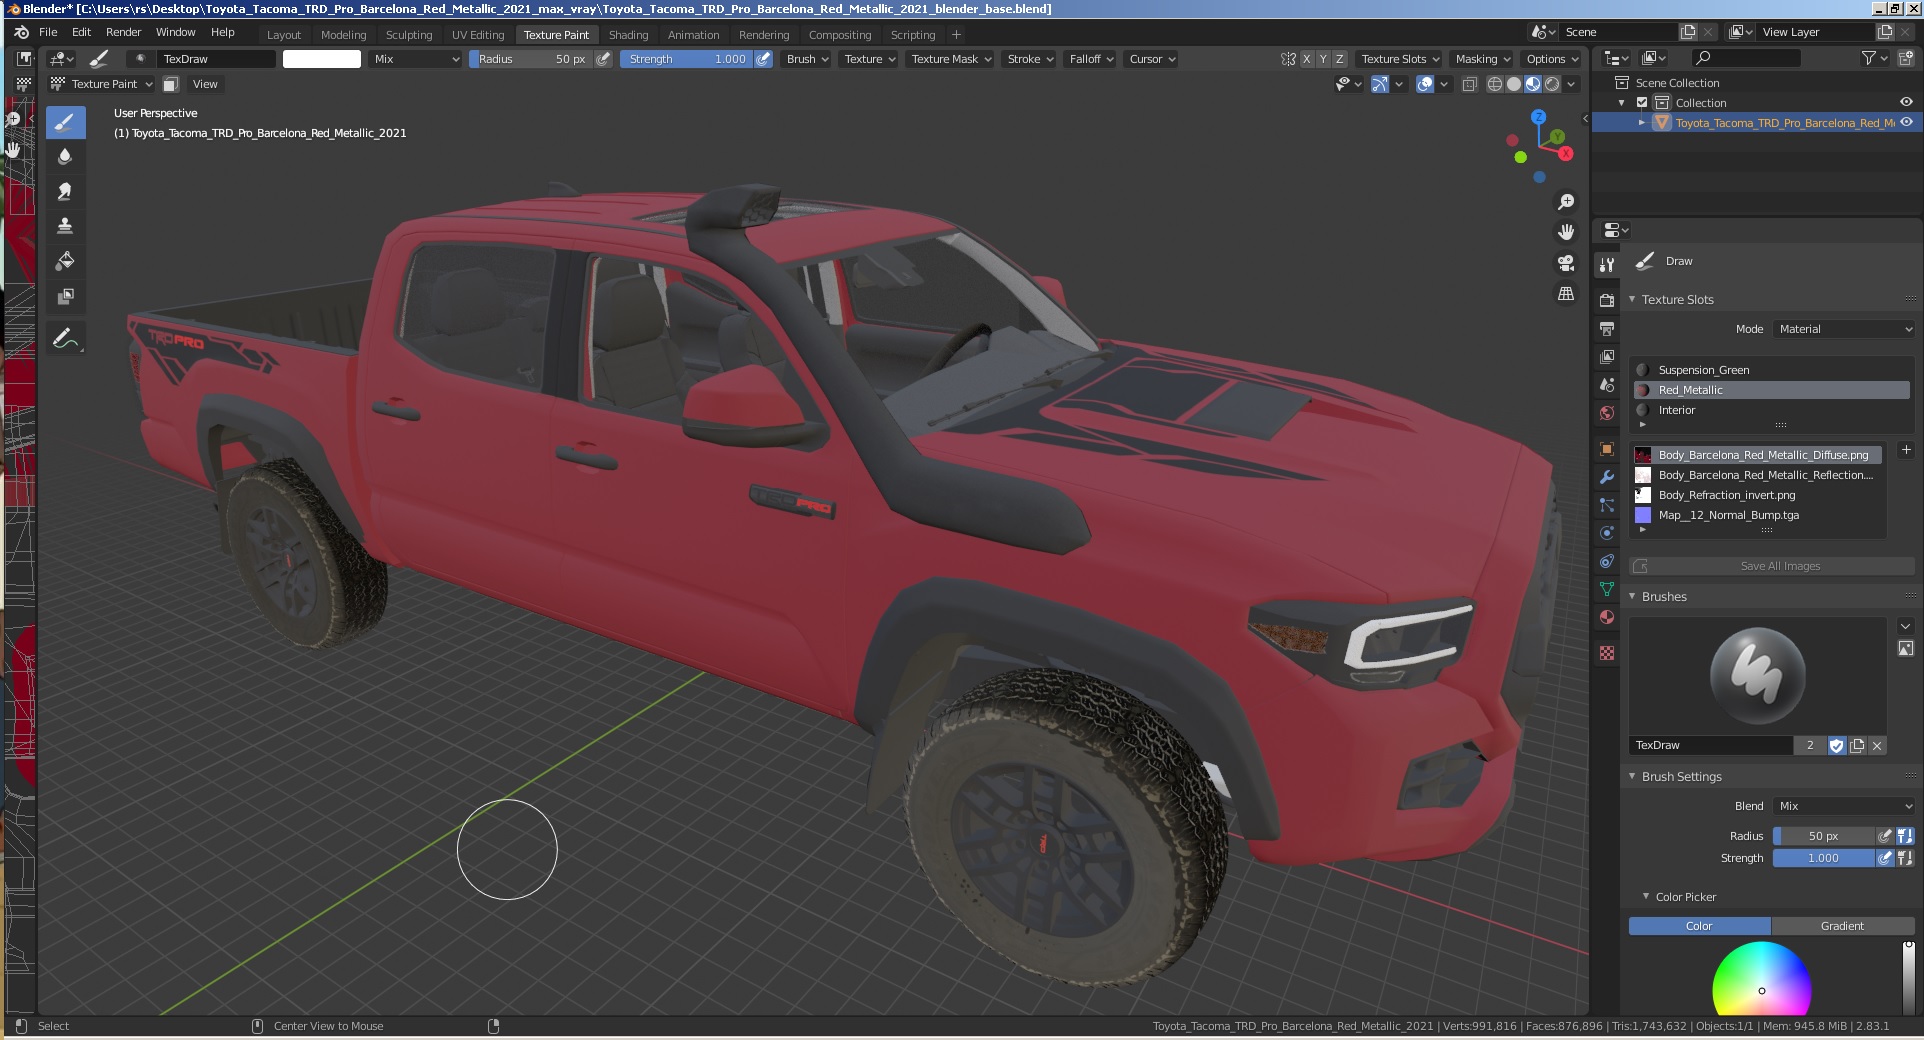Expand the Toyota_Tacoma object tree
This screenshot has width=1924, height=1040.
[1642, 122]
